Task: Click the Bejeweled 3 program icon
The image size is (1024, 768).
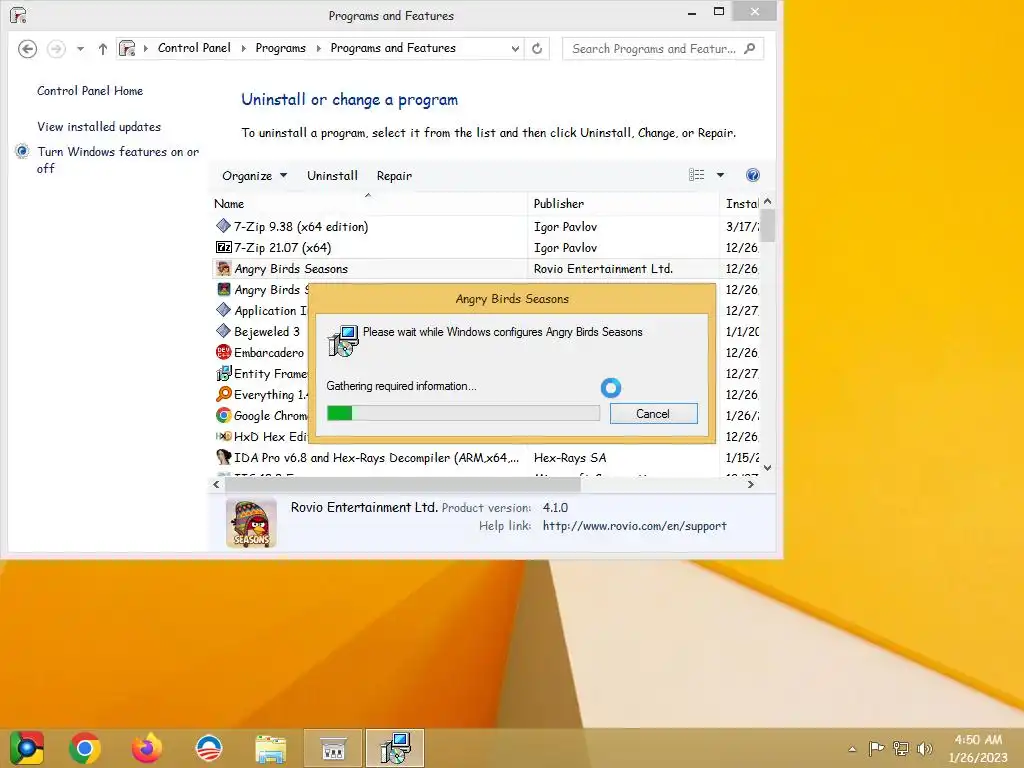Action: coord(223,331)
